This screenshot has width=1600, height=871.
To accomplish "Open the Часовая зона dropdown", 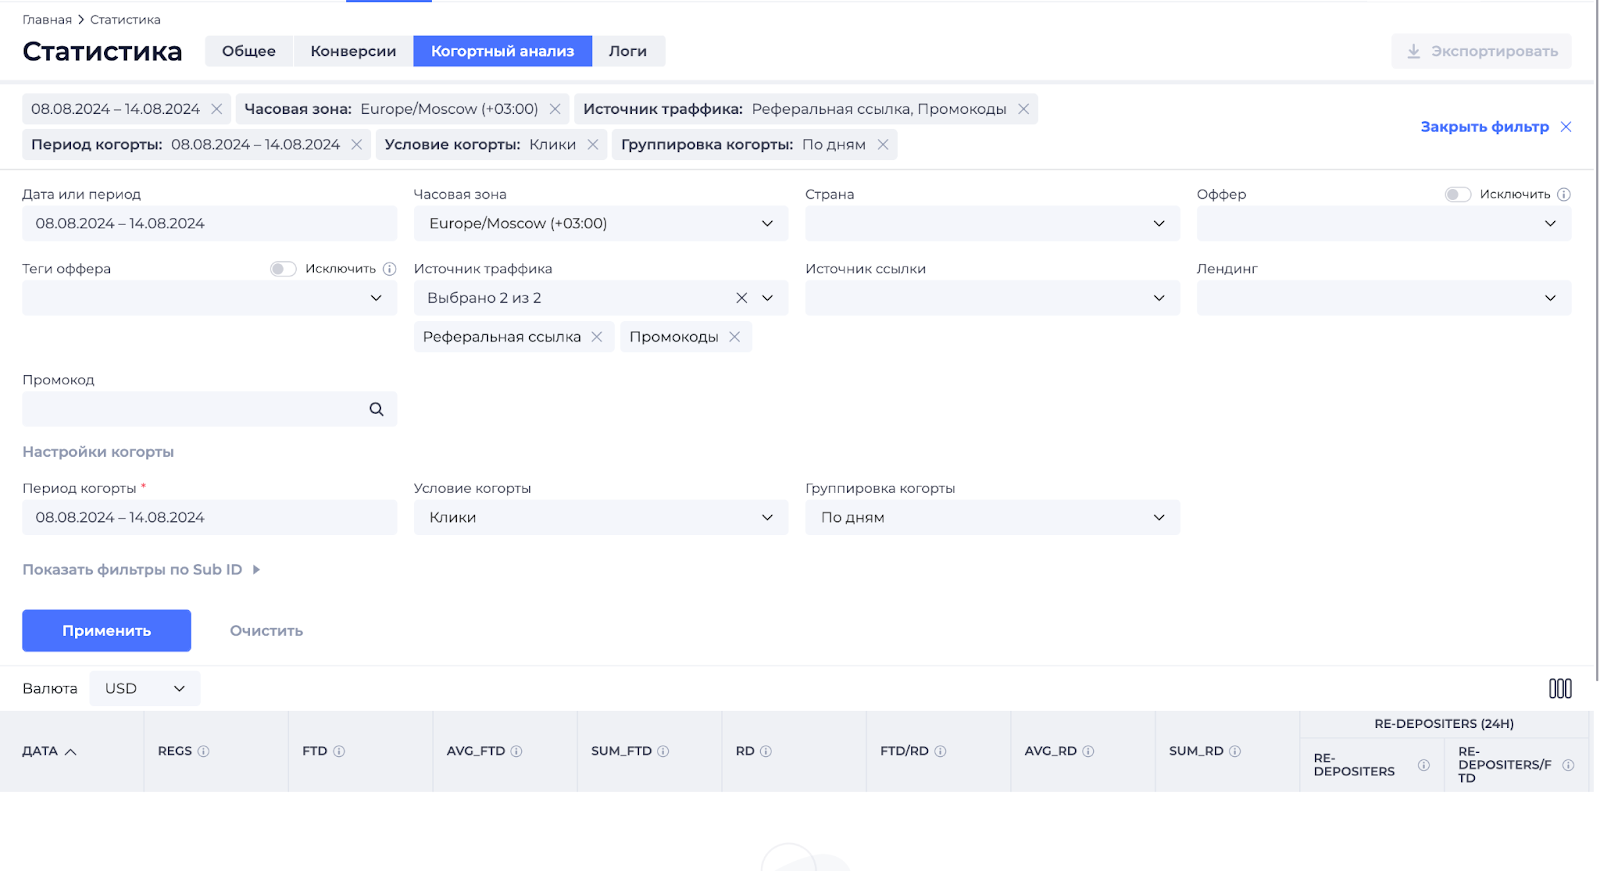I will 601,223.
